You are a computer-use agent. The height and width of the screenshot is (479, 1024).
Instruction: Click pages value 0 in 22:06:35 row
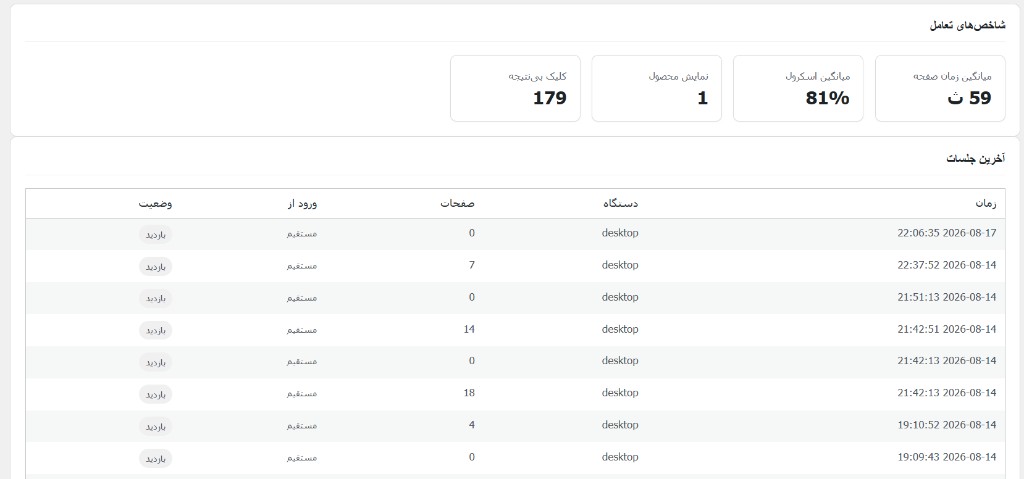pyautogui.click(x=472, y=233)
